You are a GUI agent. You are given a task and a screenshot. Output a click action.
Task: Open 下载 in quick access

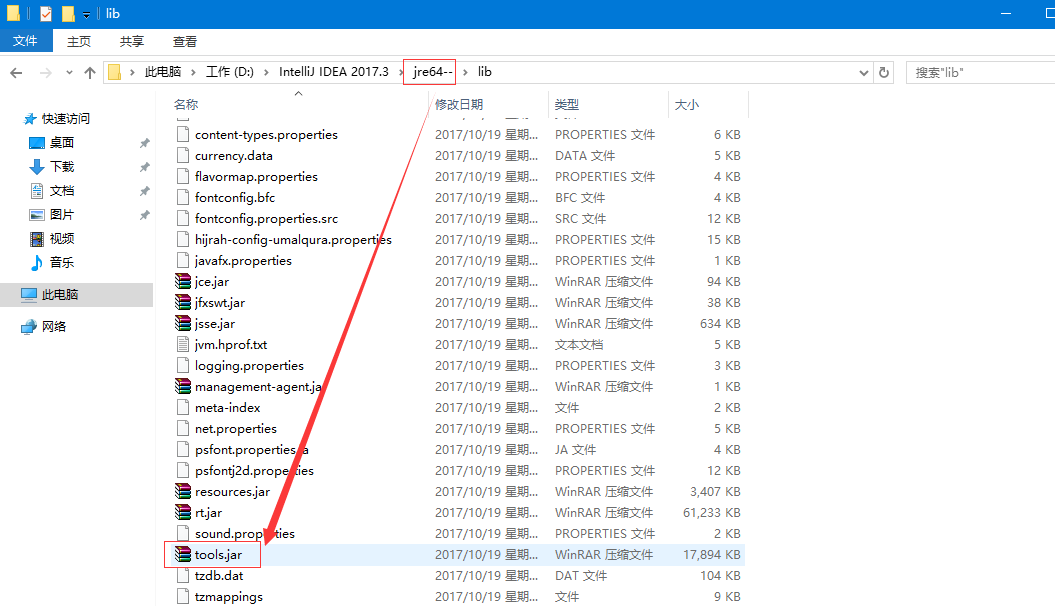click(x=61, y=167)
